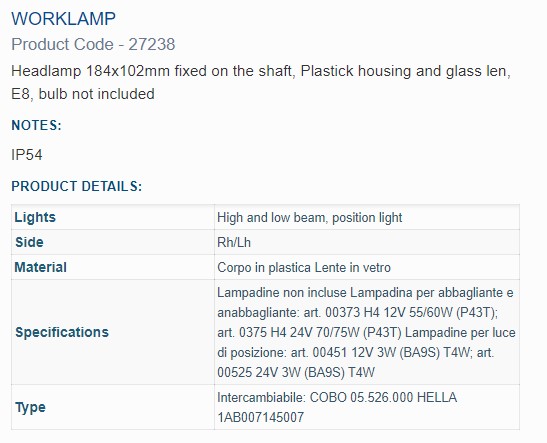Click the Lights row label
Screen dimensions: 547x443
35,217
